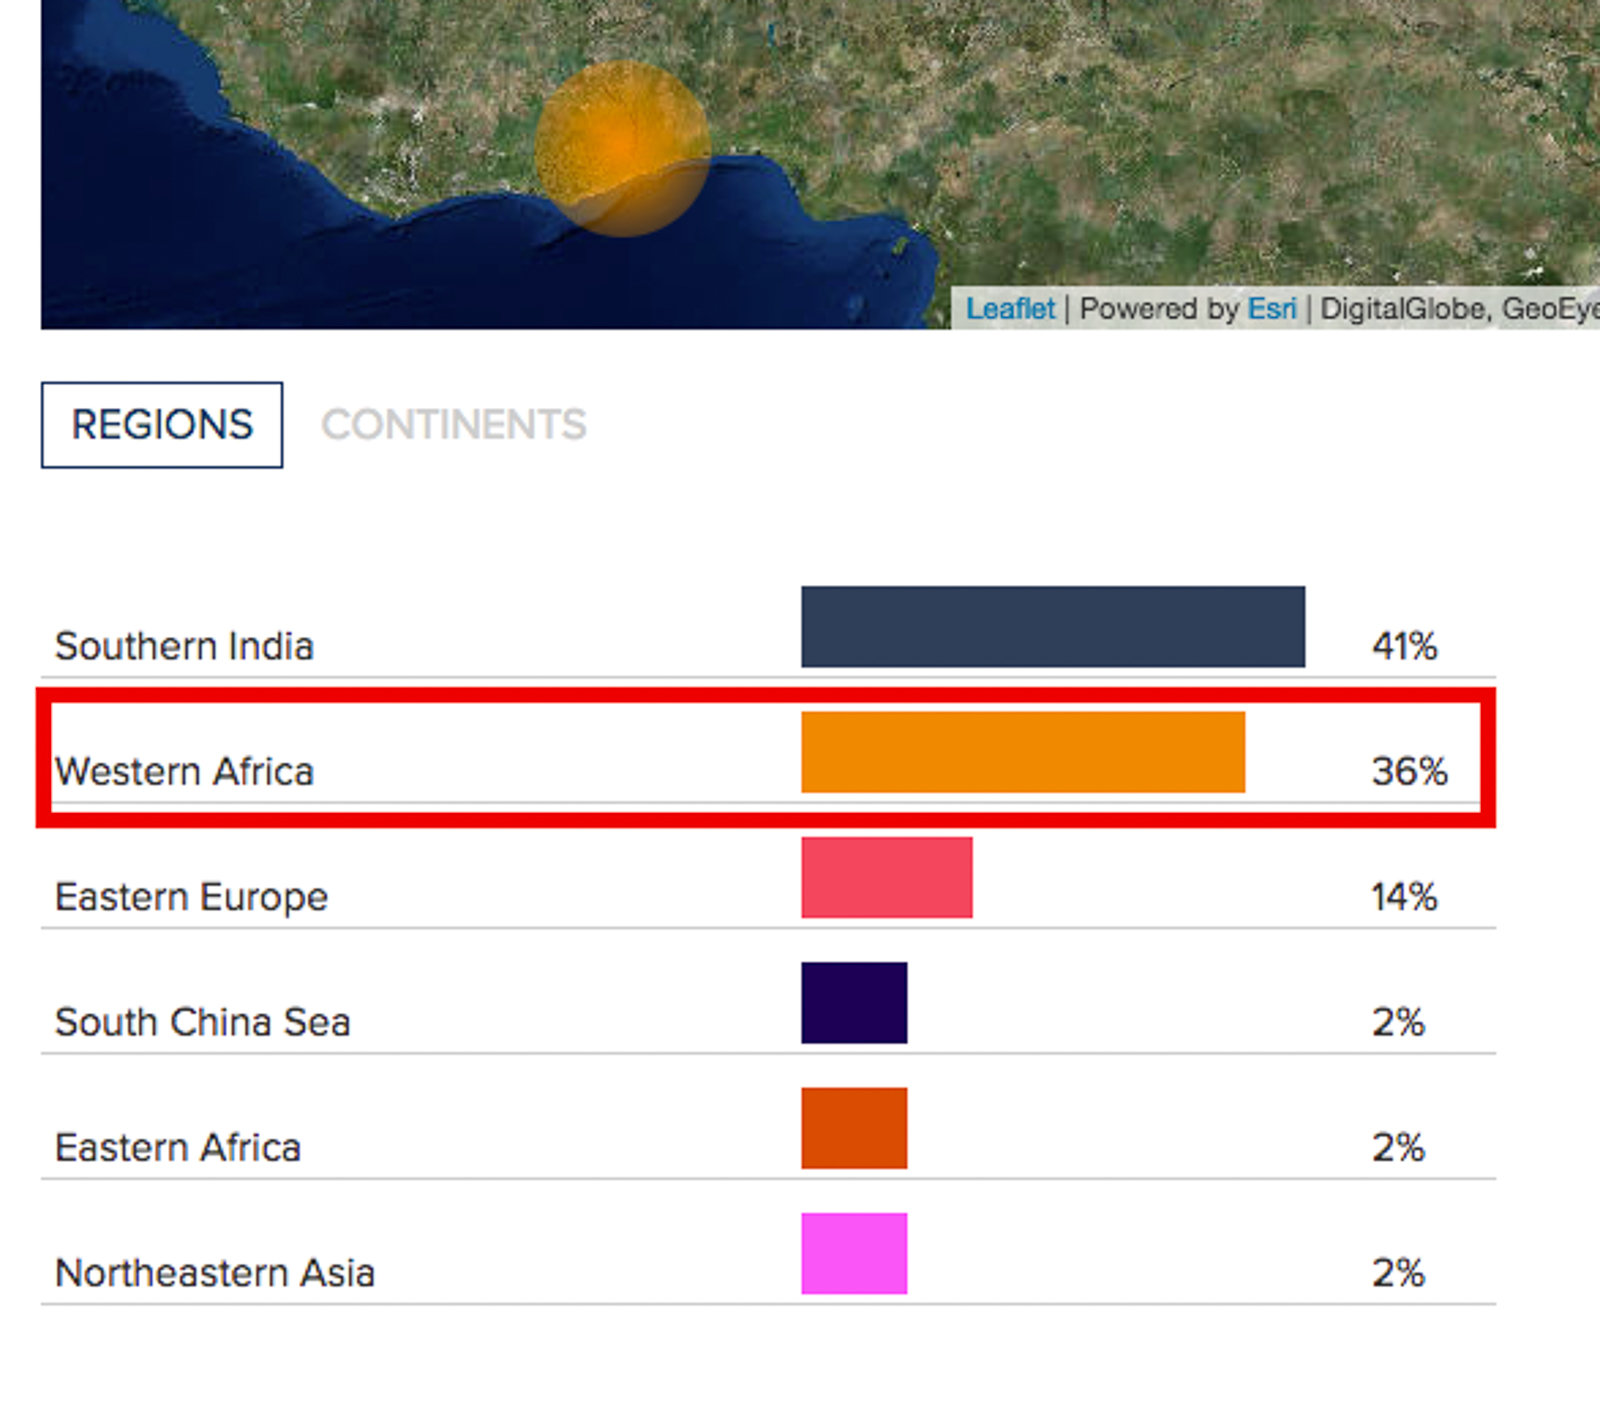Click the pink-red Eastern Europe bar
This screenshot has width=1600, height=1409.
(886, 877)
